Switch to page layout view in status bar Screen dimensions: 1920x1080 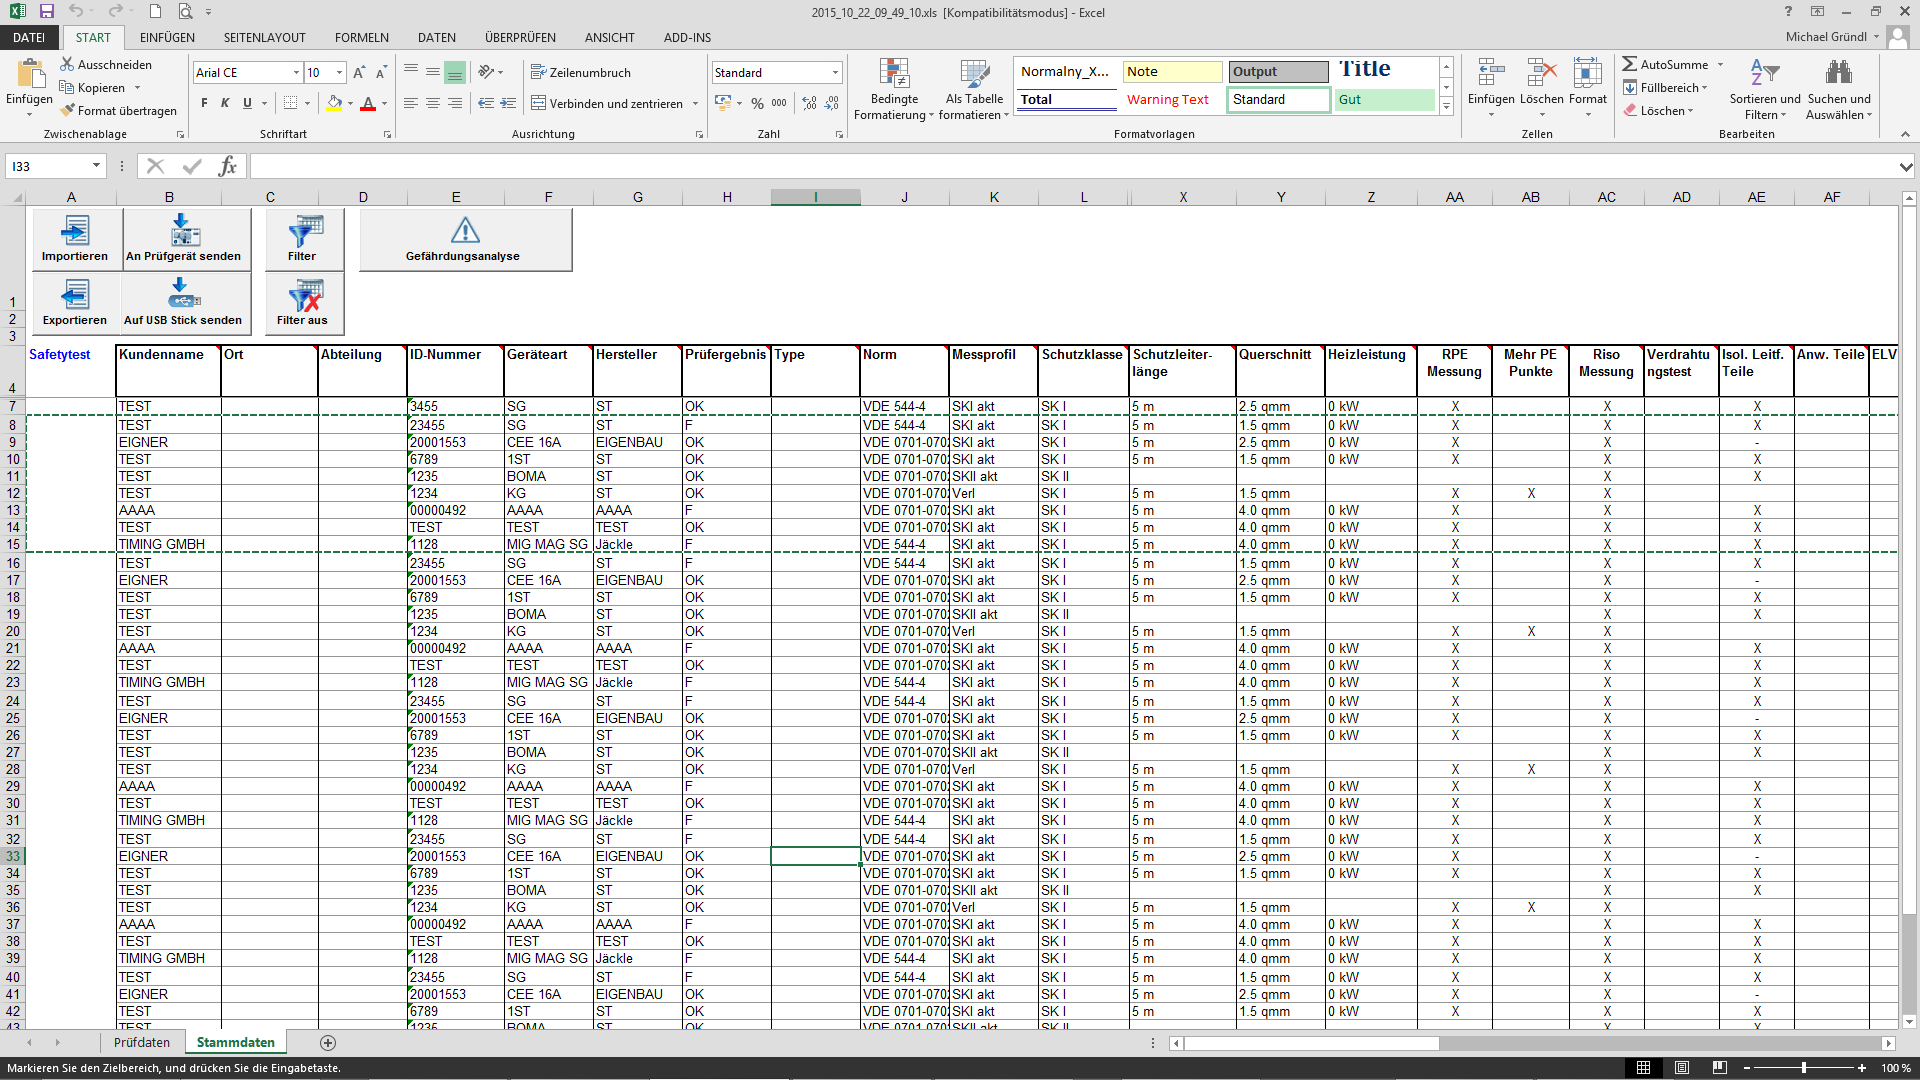(1682, 1068)
